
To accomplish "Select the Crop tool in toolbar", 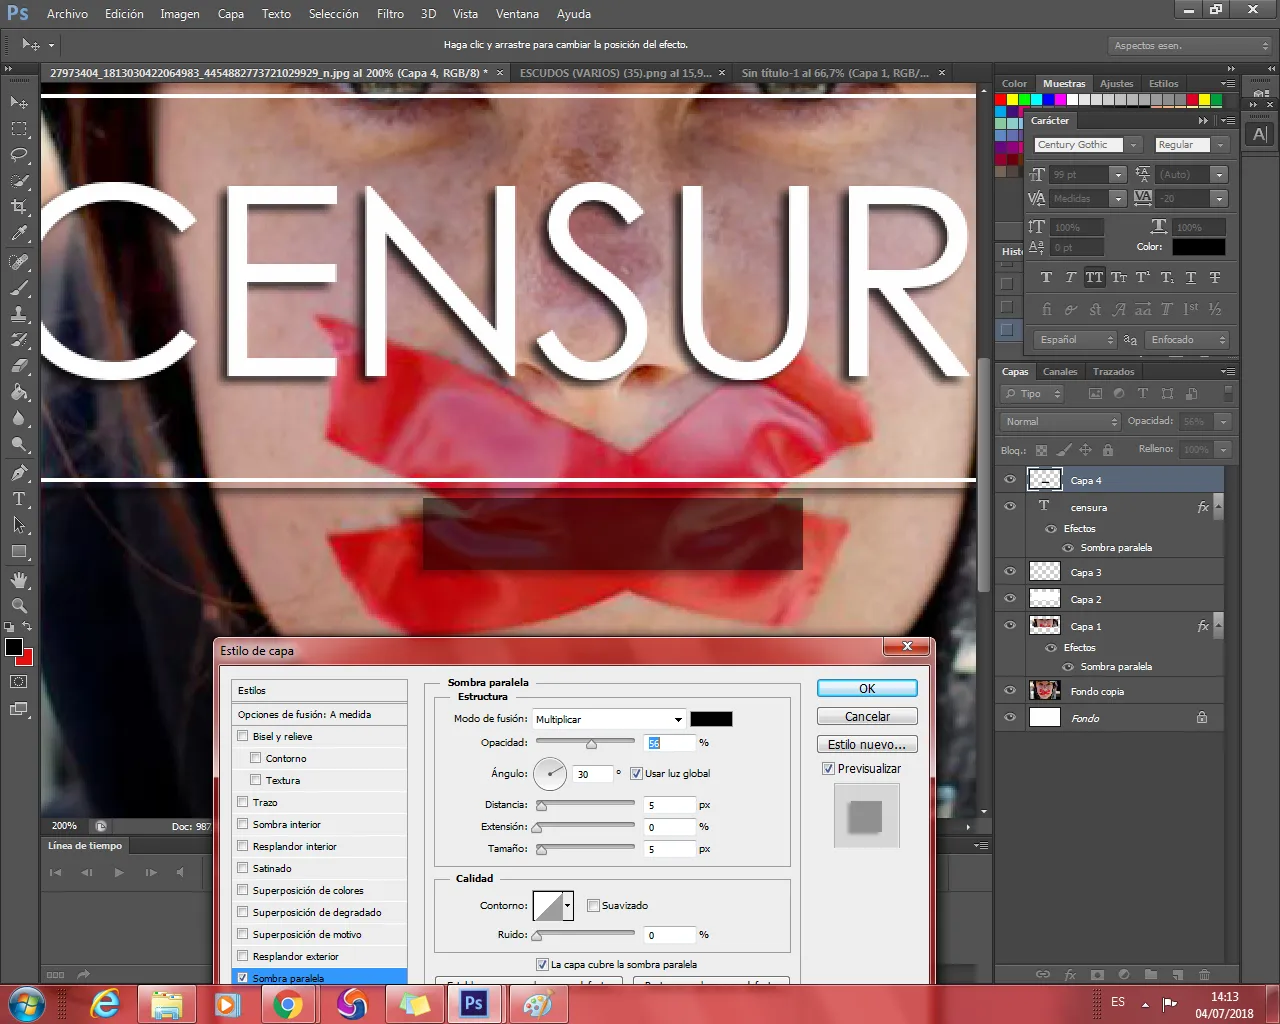I will point(19,207).
